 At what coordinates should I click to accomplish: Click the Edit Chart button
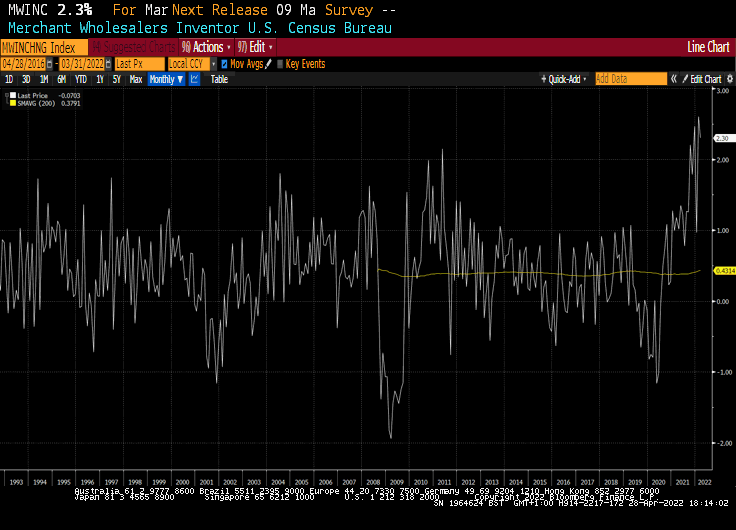pos(702,79)
